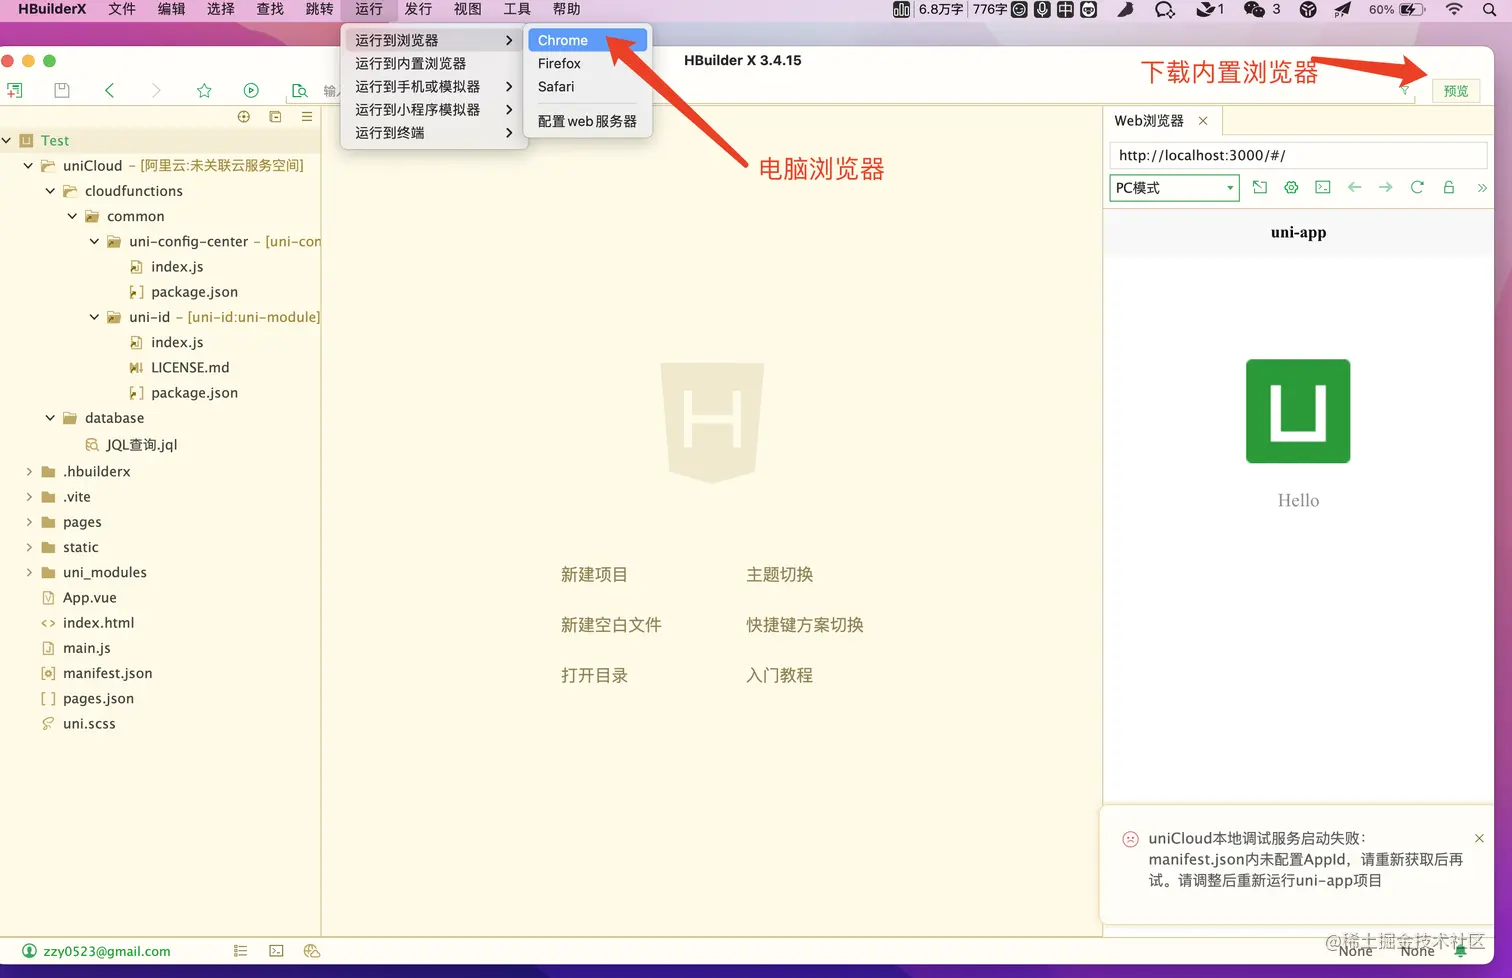
Task: Collapse the uni-id folder
Action: [x=94, y=317]
